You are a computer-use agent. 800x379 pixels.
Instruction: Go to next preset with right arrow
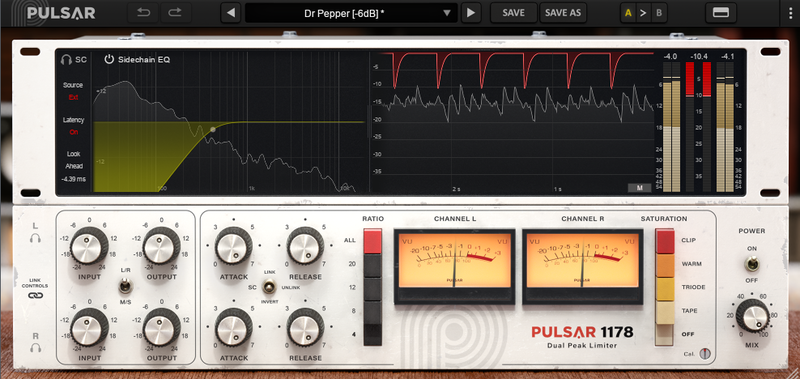471,13
